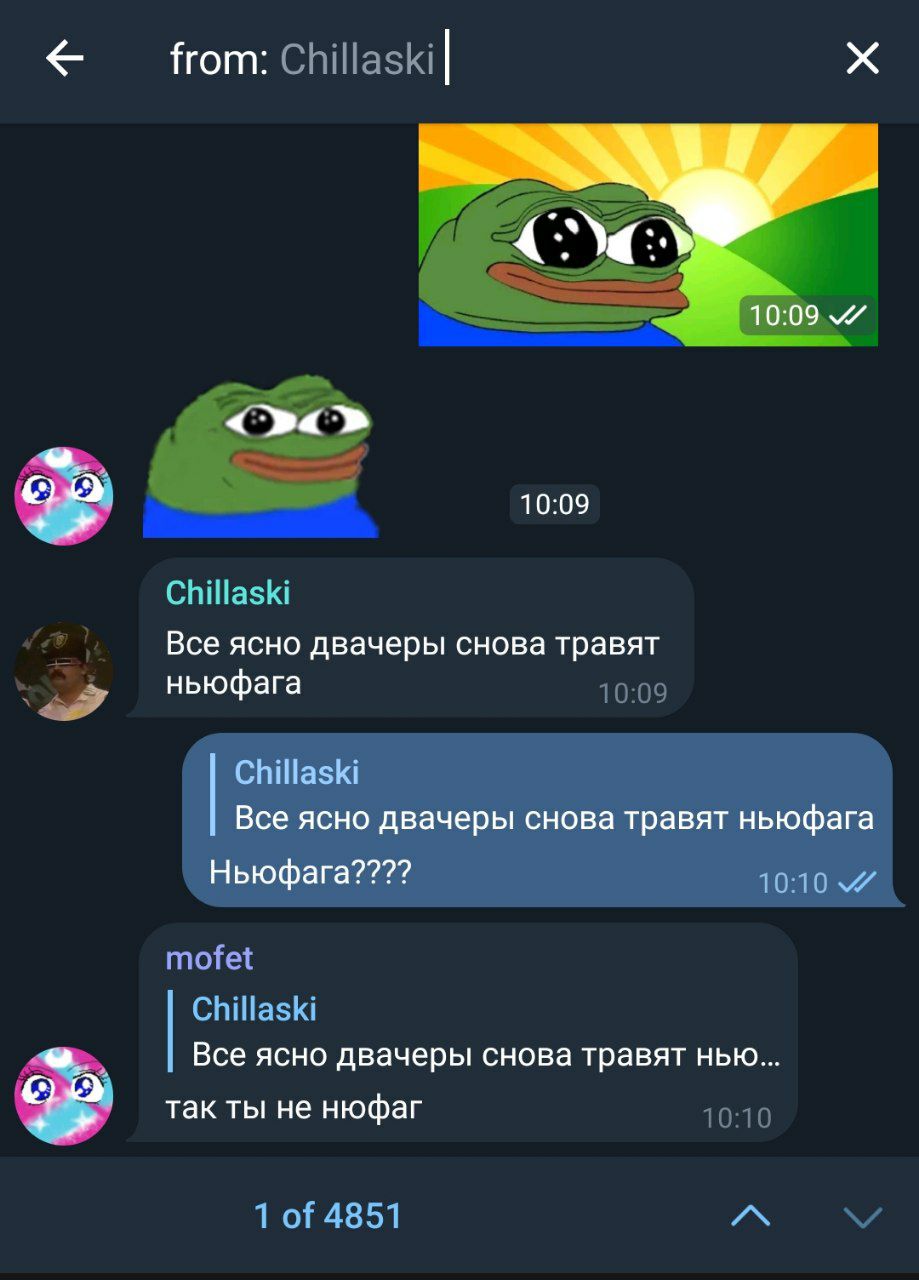Tap the Pepe frog sticker

click(x=260, y=456)
